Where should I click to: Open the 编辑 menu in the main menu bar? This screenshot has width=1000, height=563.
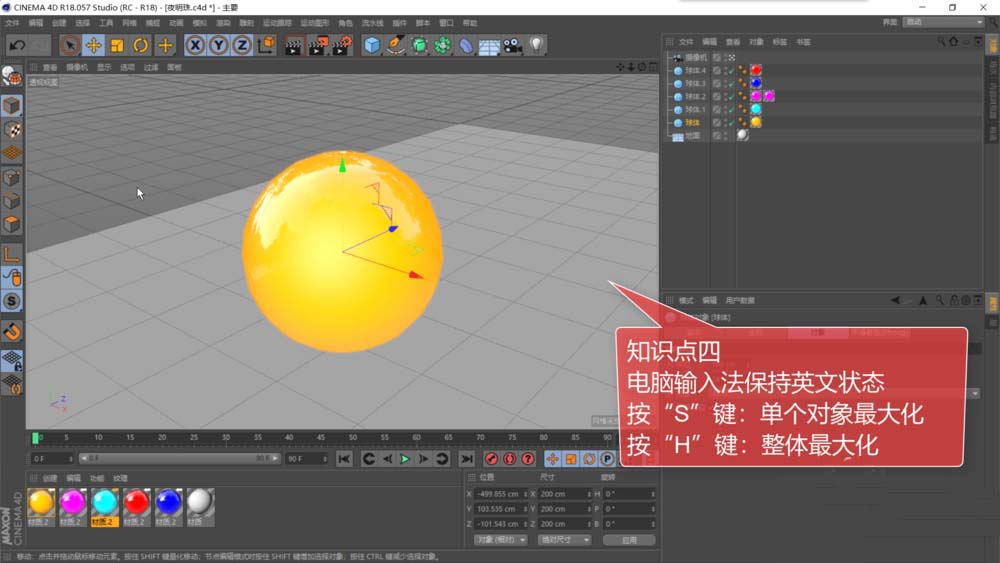[36, 23]
